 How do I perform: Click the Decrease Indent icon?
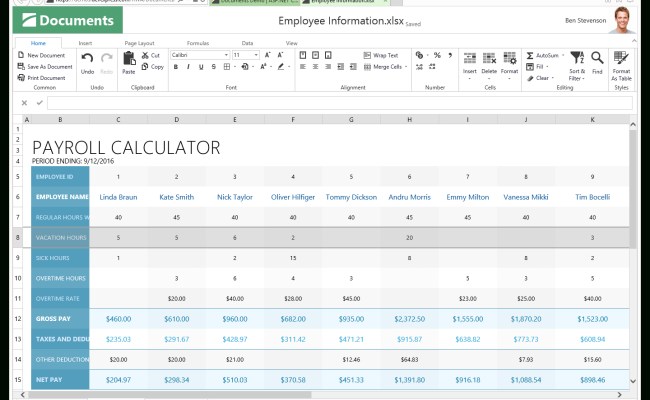[x=341, y=67]
